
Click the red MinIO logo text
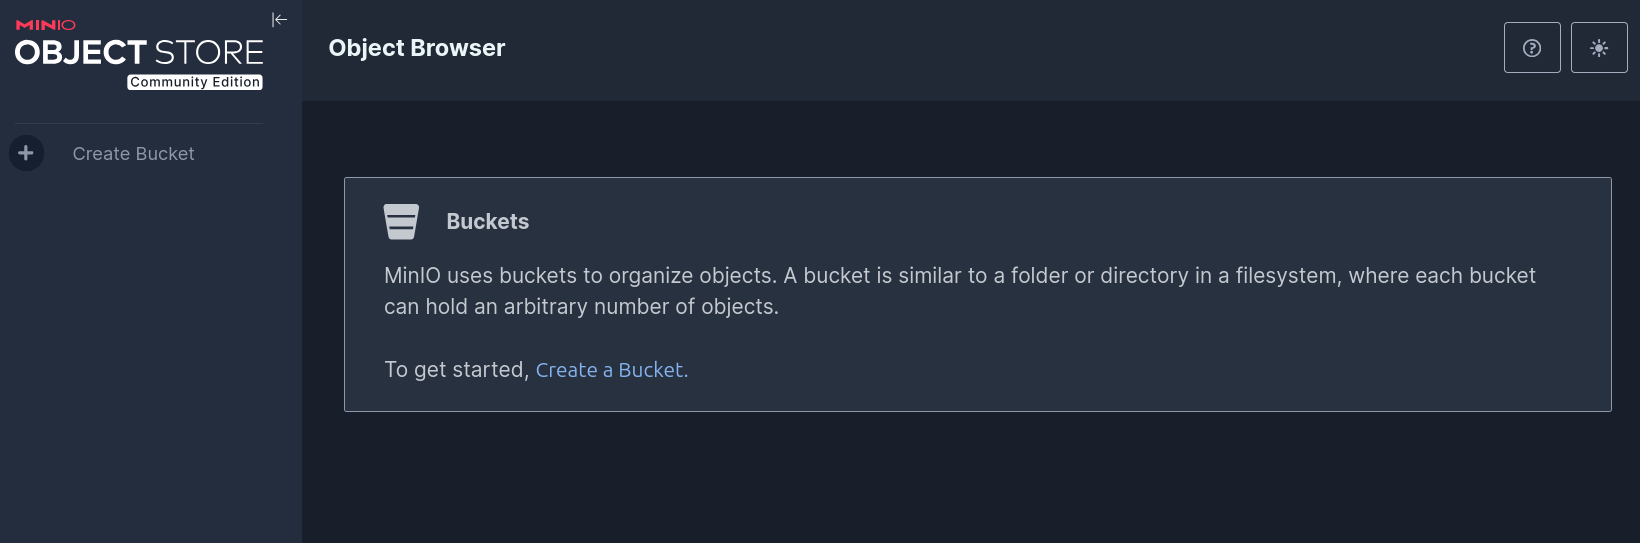46,25
